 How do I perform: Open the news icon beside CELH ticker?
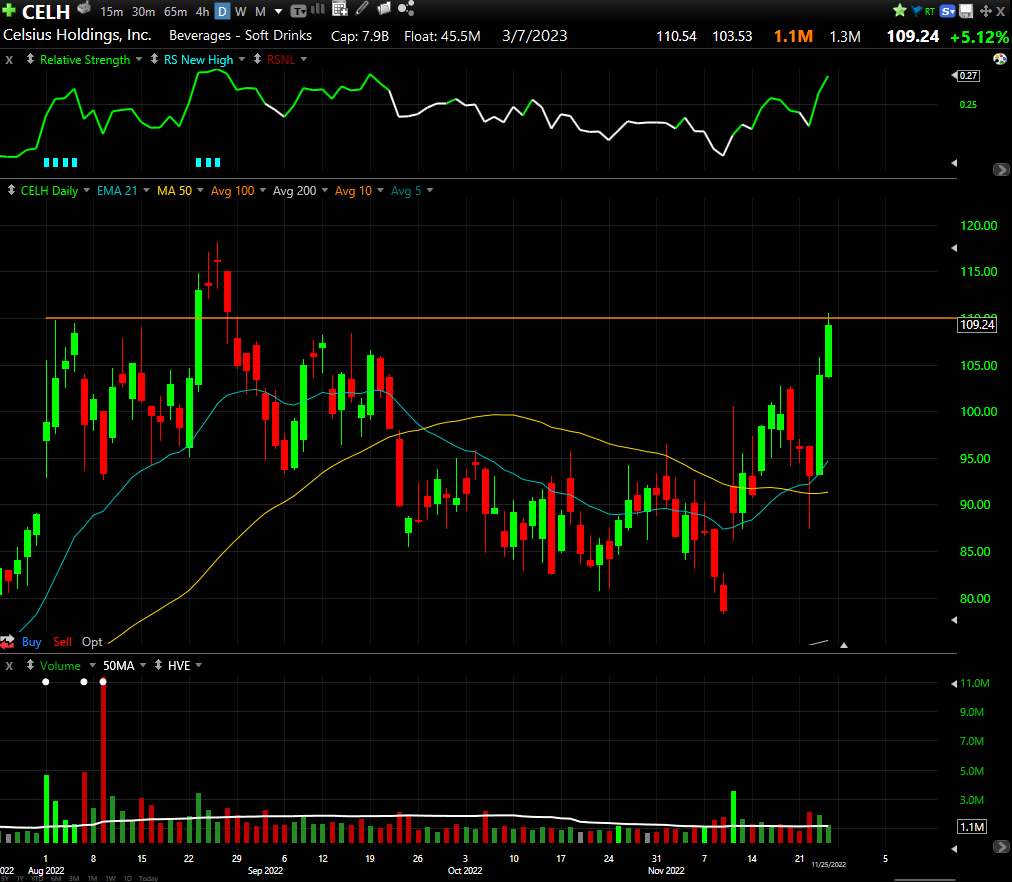tap(84, 8)
